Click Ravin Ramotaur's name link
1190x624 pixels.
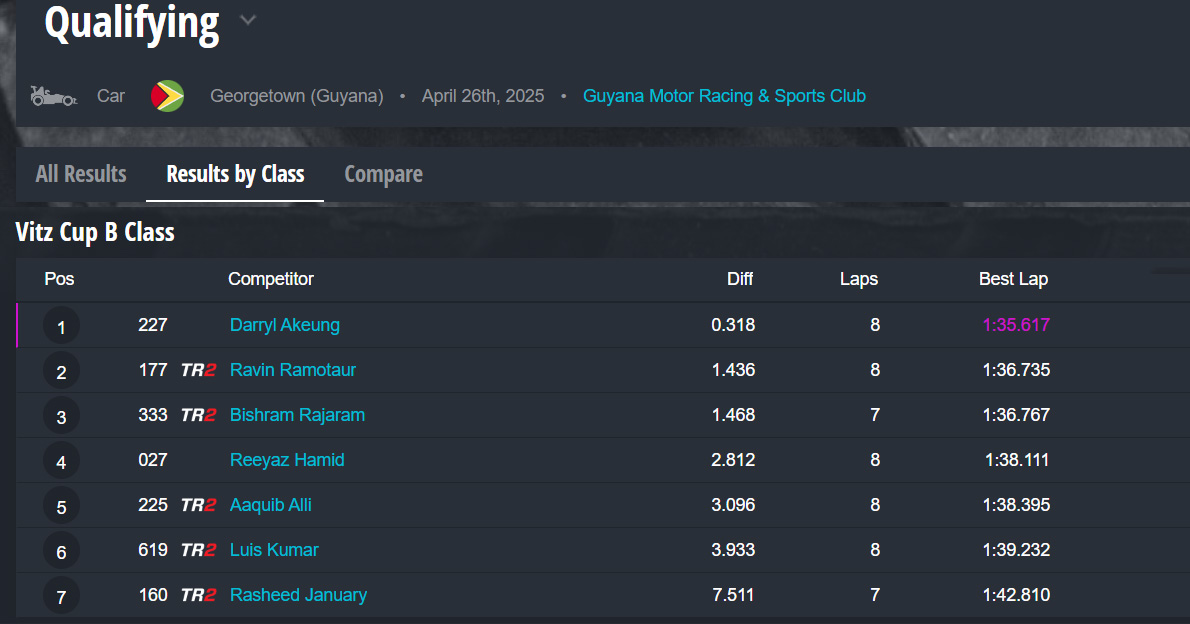coord(293,370)
